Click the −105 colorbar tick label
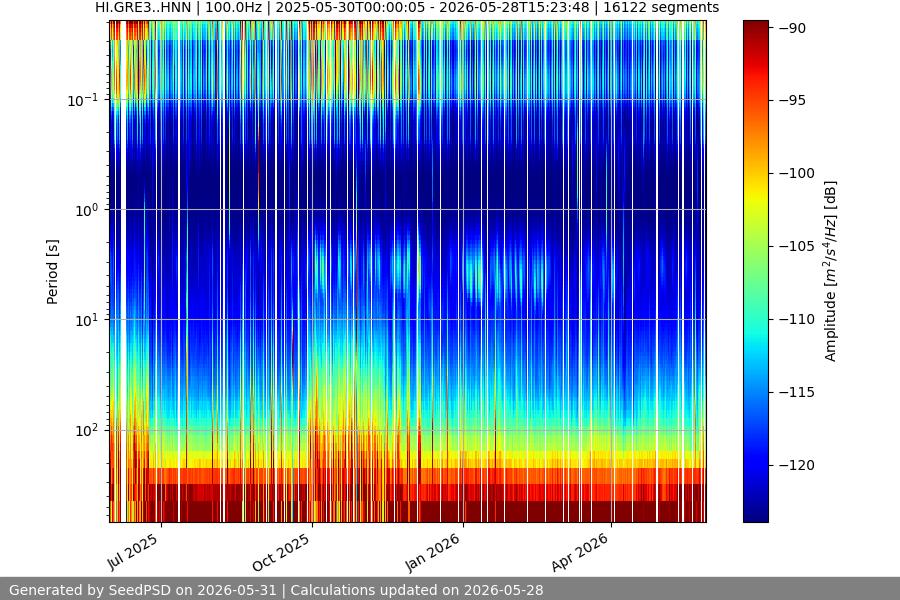This screenshot has height=600, width=900. [x=796, y=246]
